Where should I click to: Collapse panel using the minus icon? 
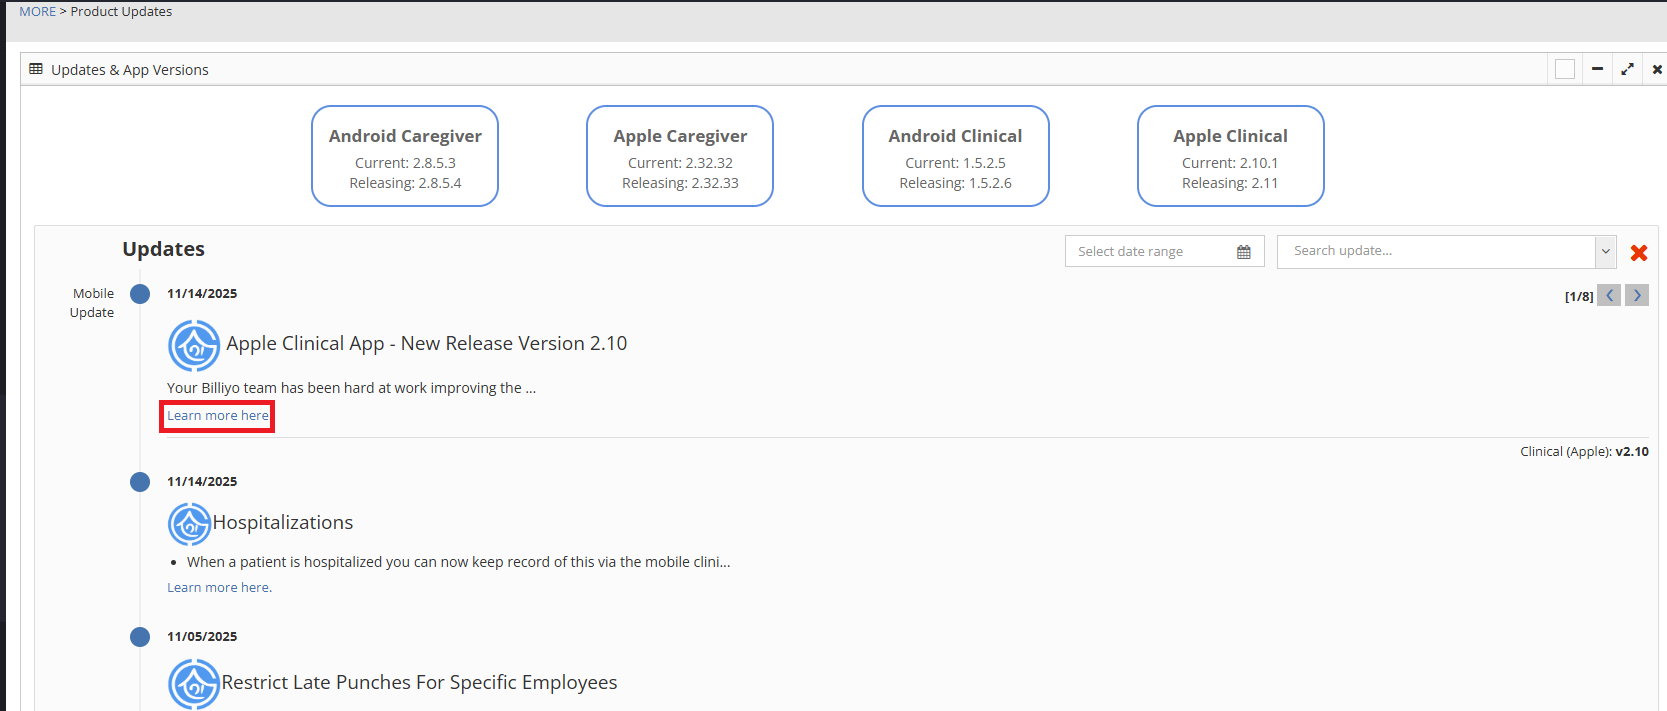click(1597, 69)
